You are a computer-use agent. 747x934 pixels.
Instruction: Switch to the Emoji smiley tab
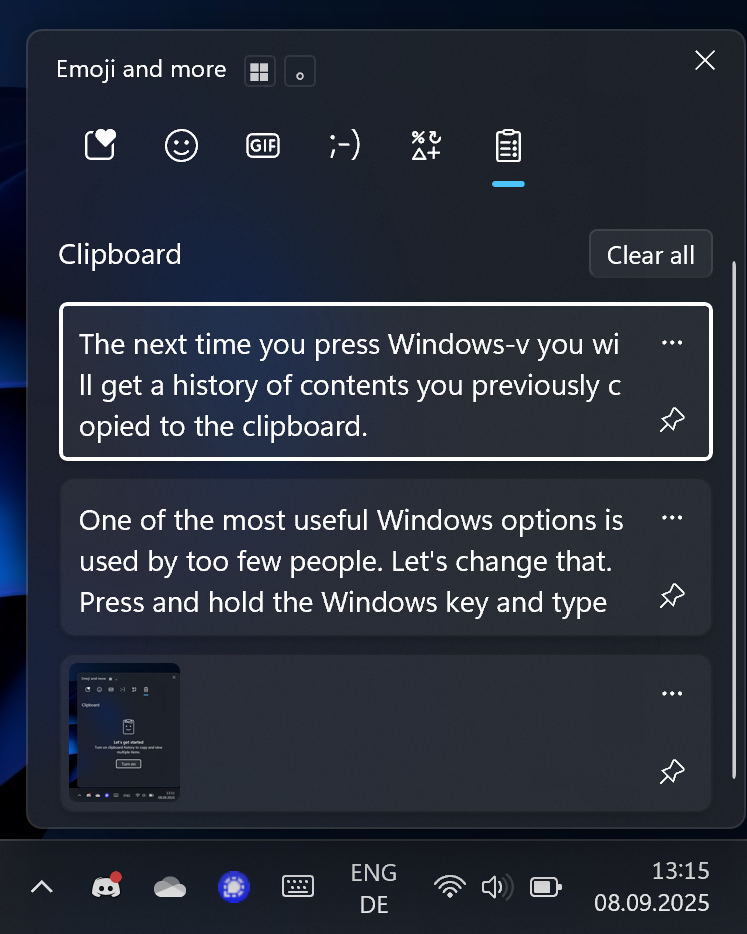tap(181, 145)
